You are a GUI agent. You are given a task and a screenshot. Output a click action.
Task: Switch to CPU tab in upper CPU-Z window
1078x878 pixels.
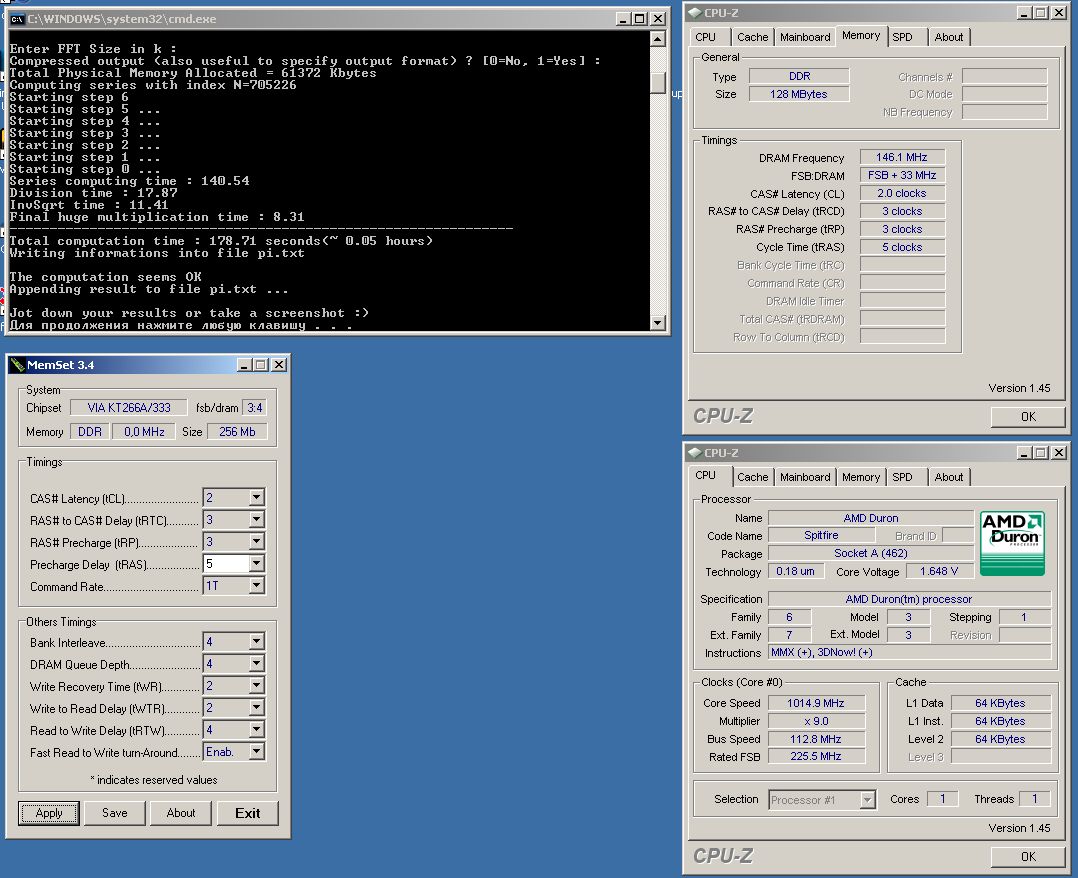click(x=705, y=37)
